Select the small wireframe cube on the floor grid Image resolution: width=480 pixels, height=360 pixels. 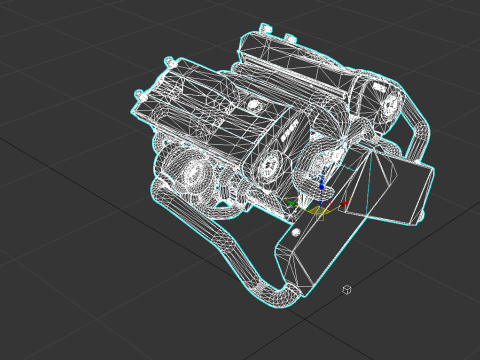point(347,290)
